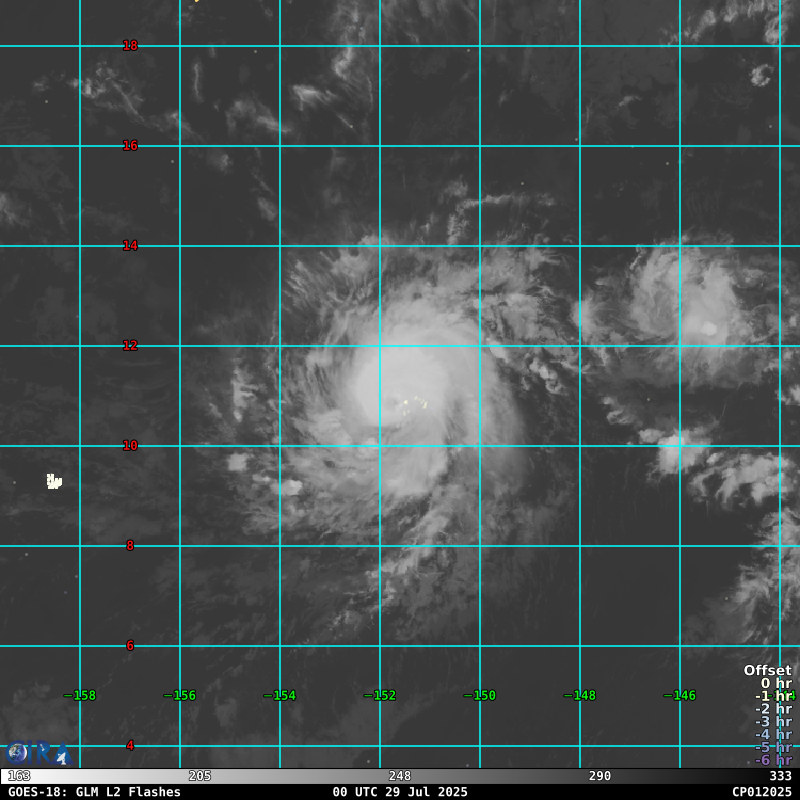Click the 205 value on the color bar

200,776
